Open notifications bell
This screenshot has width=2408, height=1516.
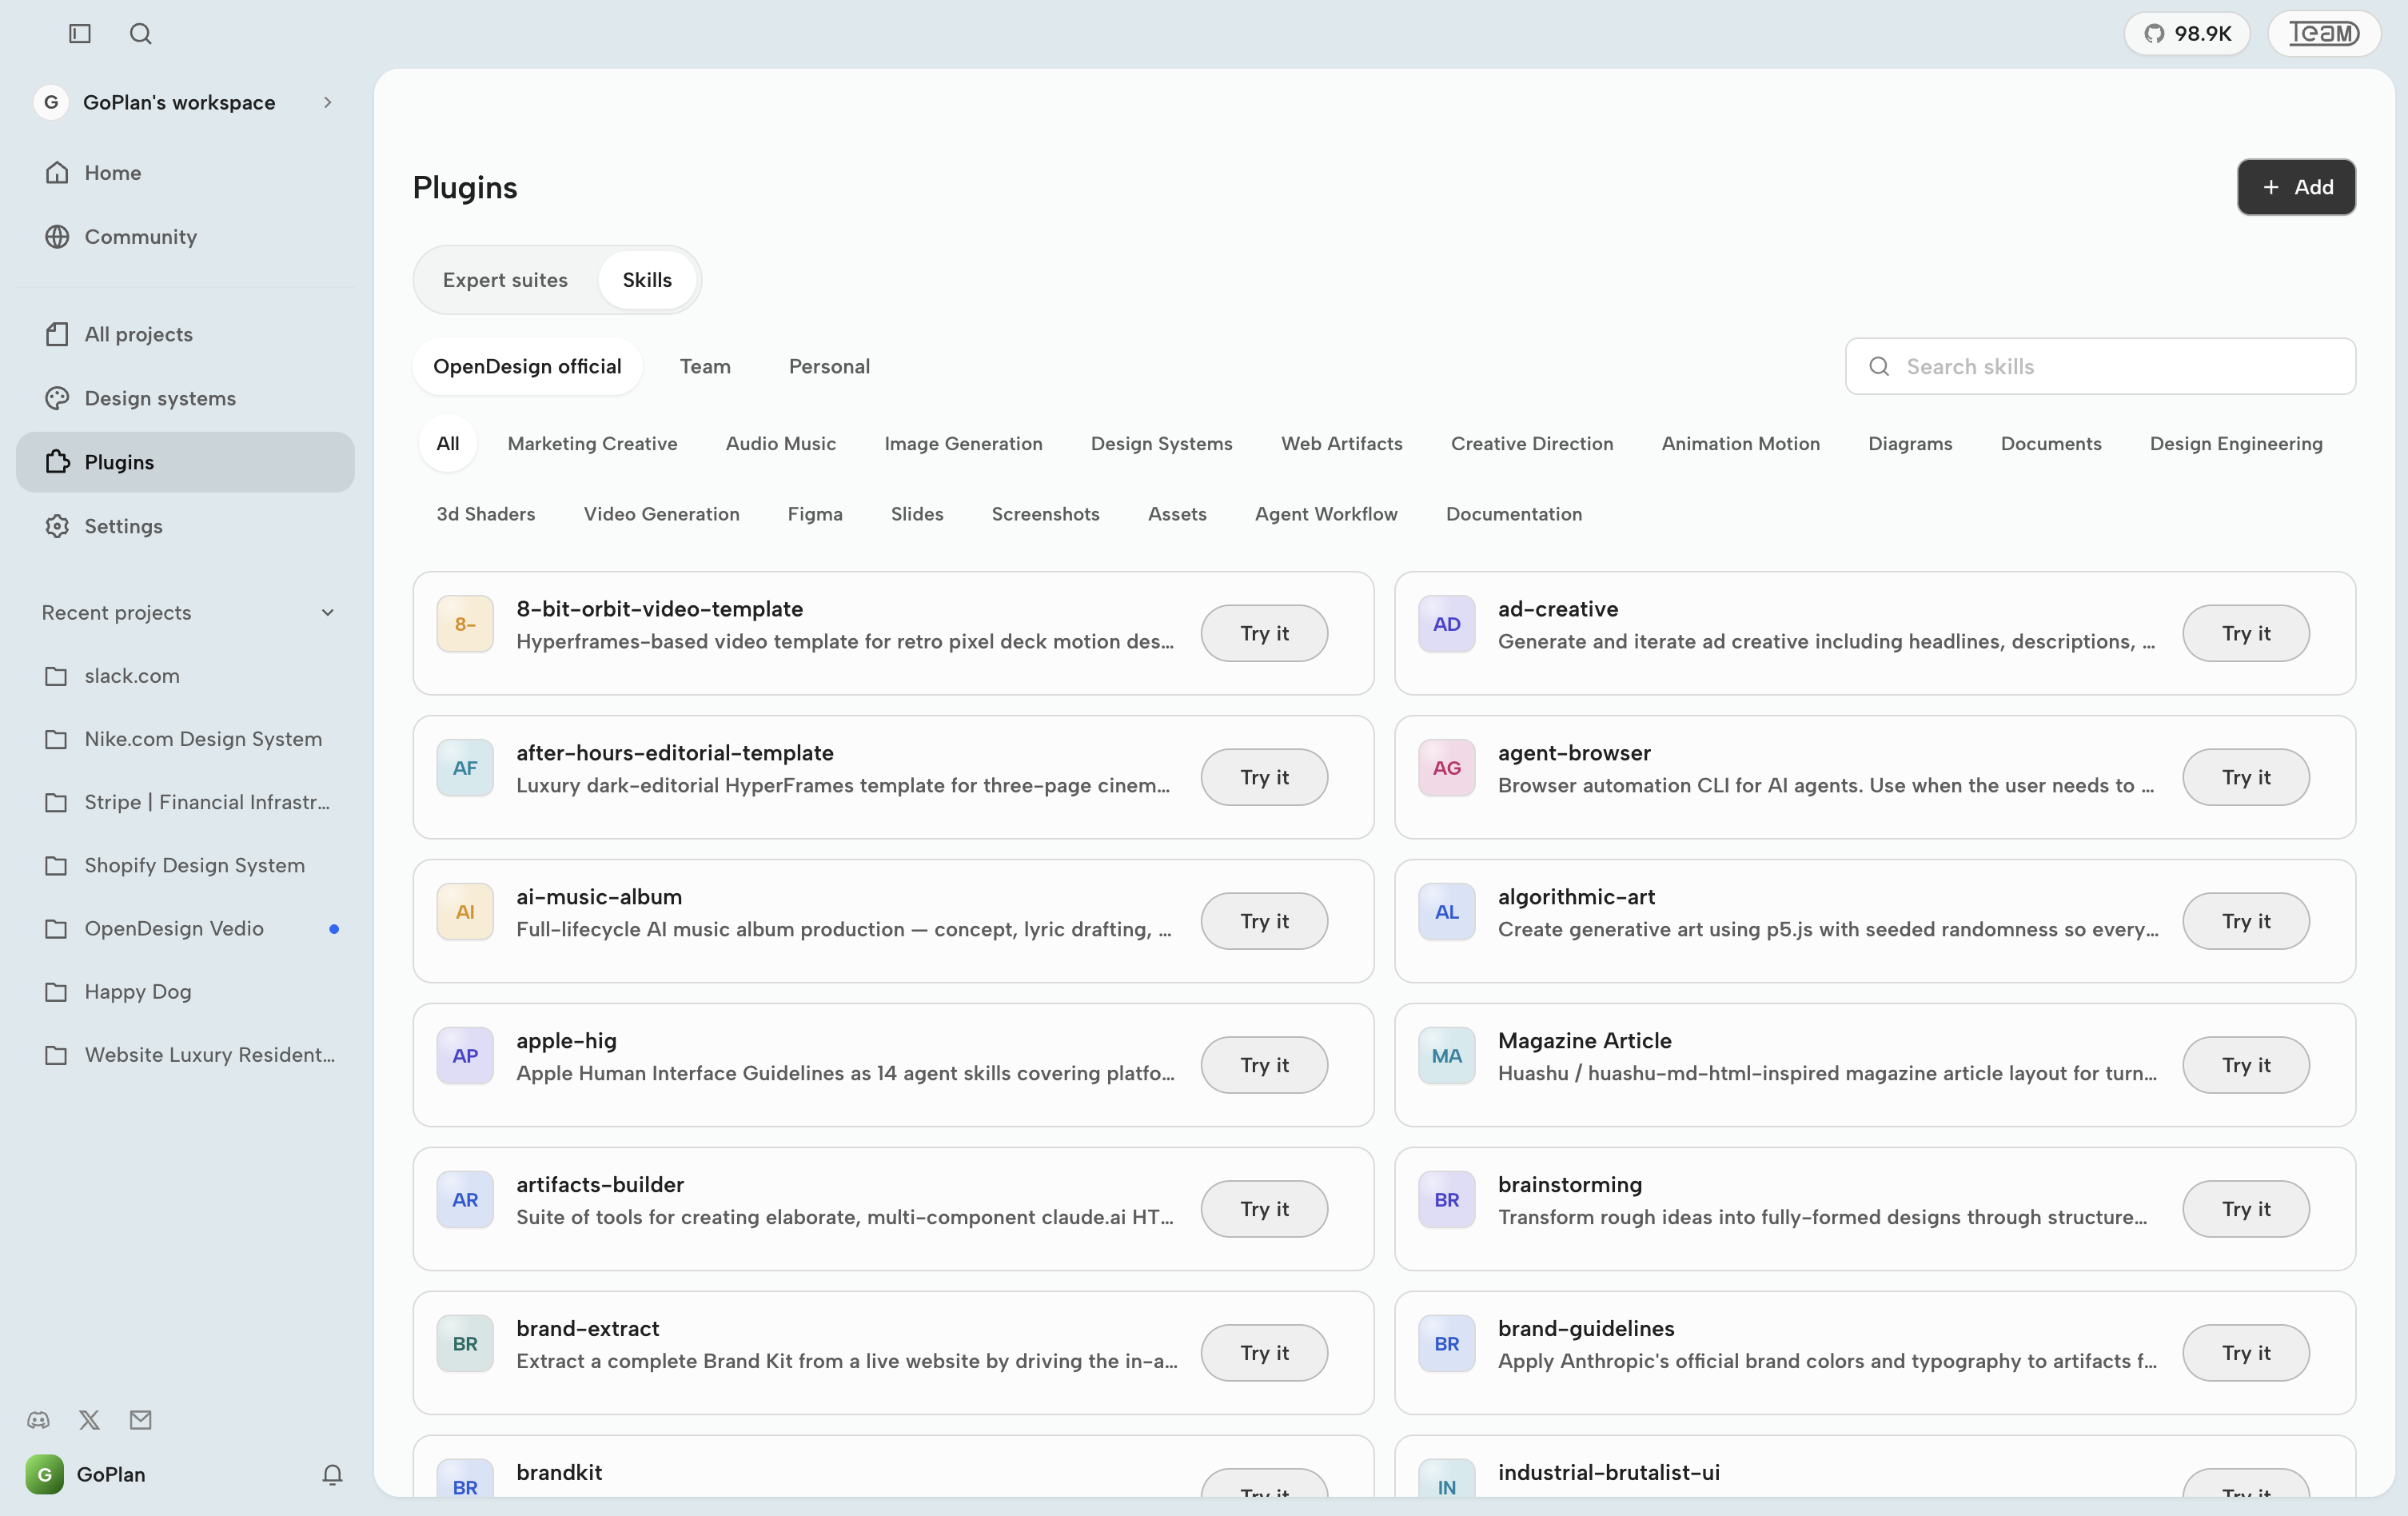pyautogui.click(x=333, y=1475)
